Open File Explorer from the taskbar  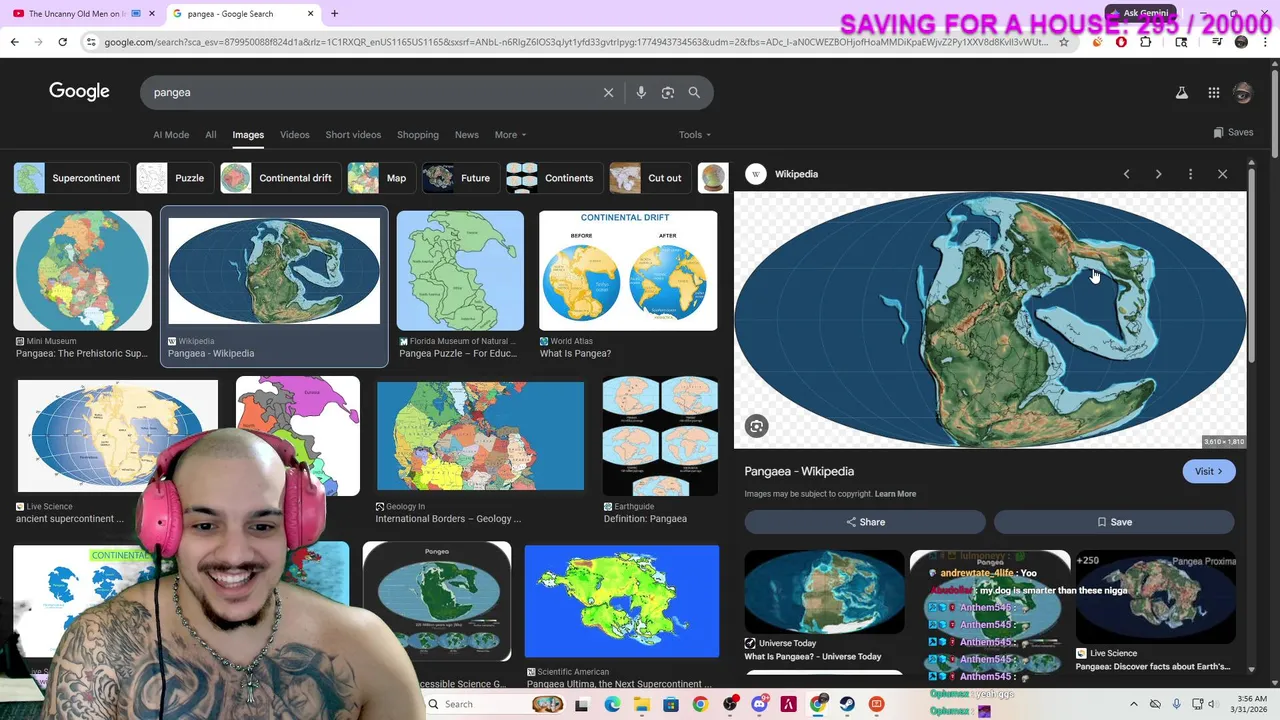(x=641, y=704)
